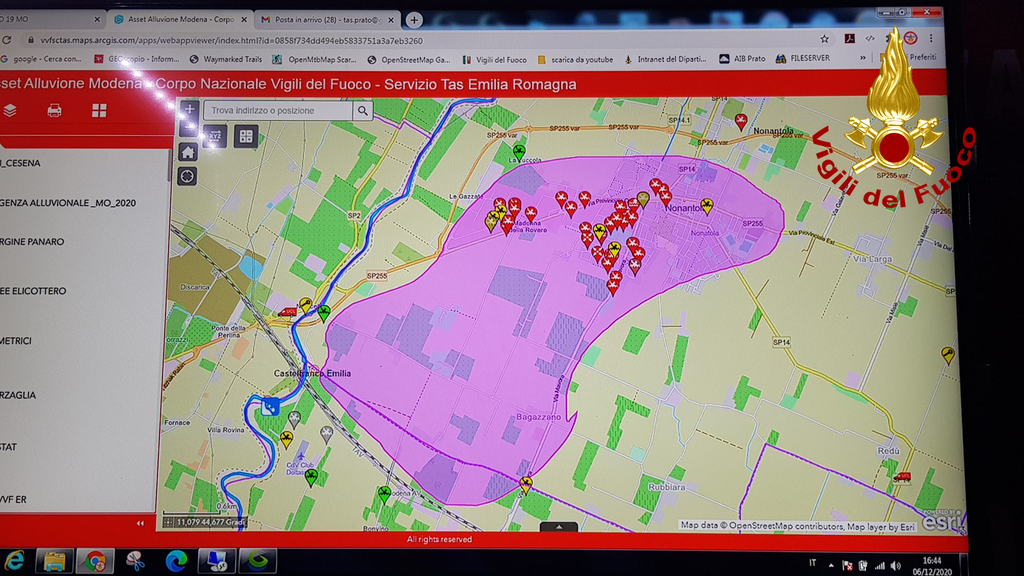
Task: Activate the my location target button
Action: pyautogui.click(x=187, y=176)
